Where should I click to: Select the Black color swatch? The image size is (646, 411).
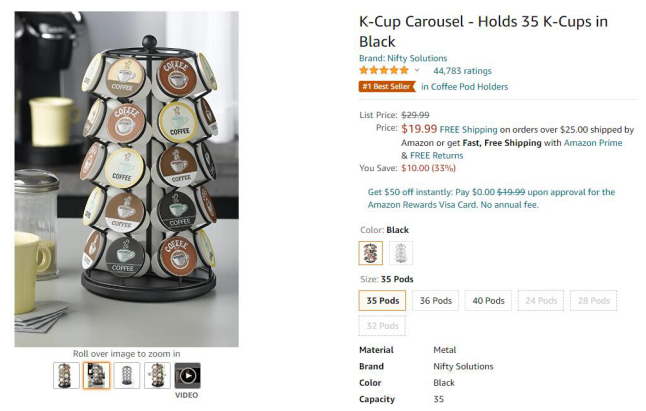(x=370, y=253)
